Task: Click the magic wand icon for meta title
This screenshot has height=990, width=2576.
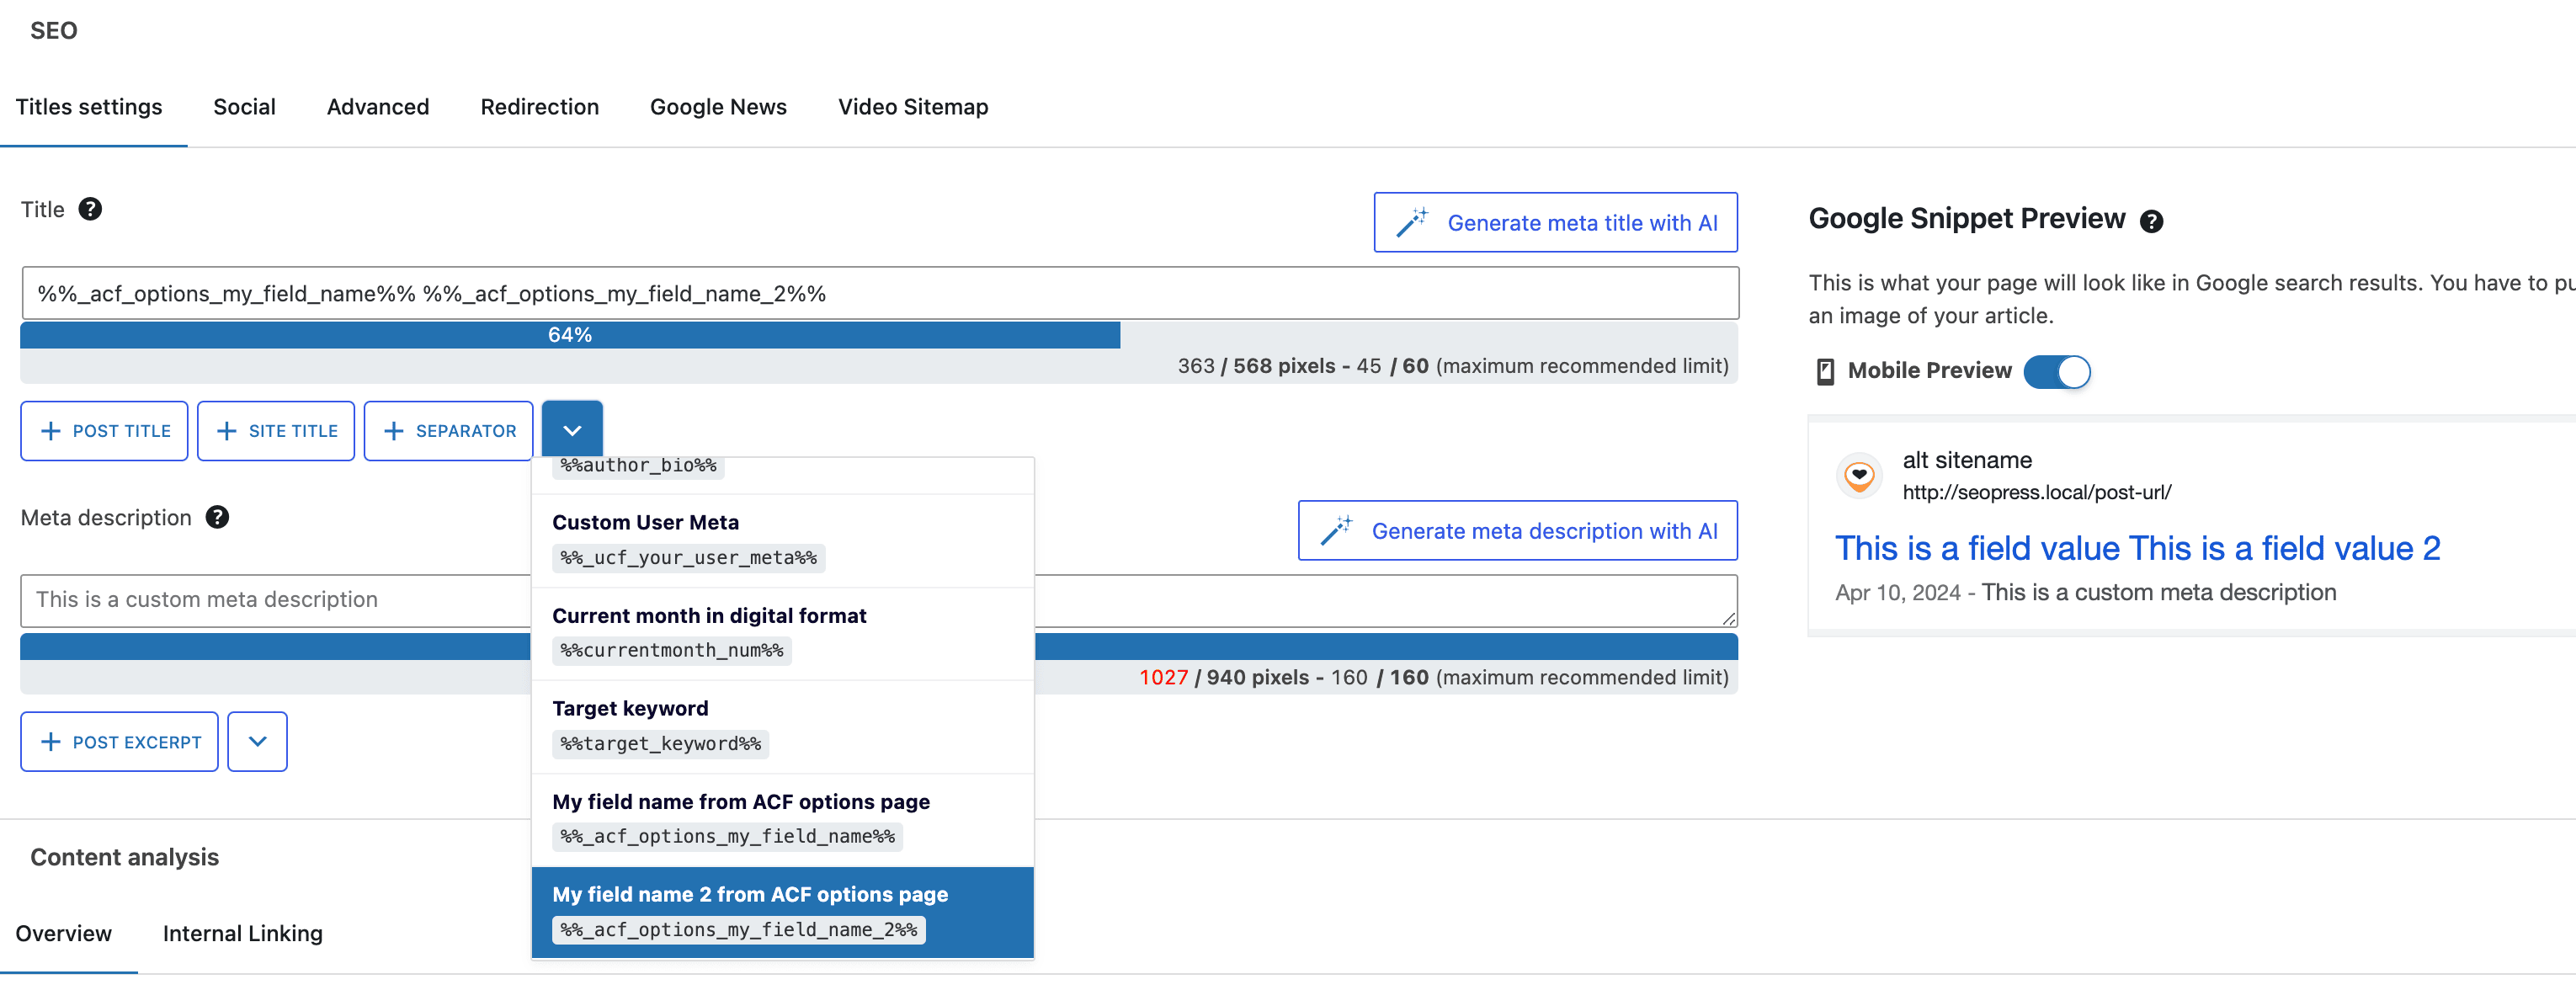Action: (x=1412, y=222)
